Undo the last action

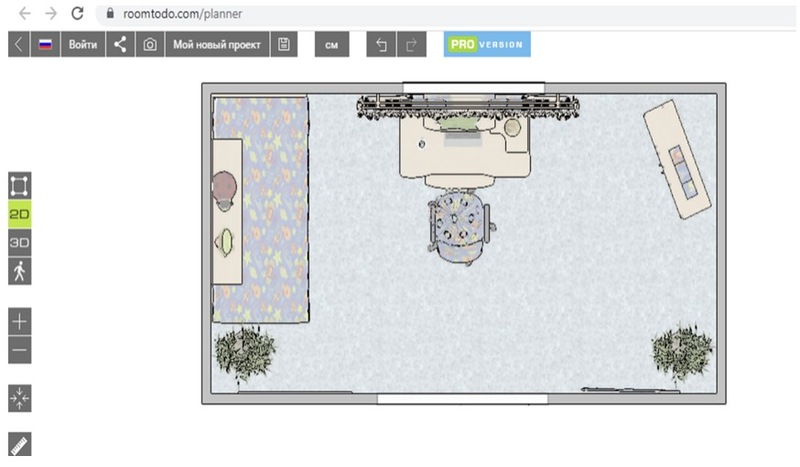click(x=381, y=44)
